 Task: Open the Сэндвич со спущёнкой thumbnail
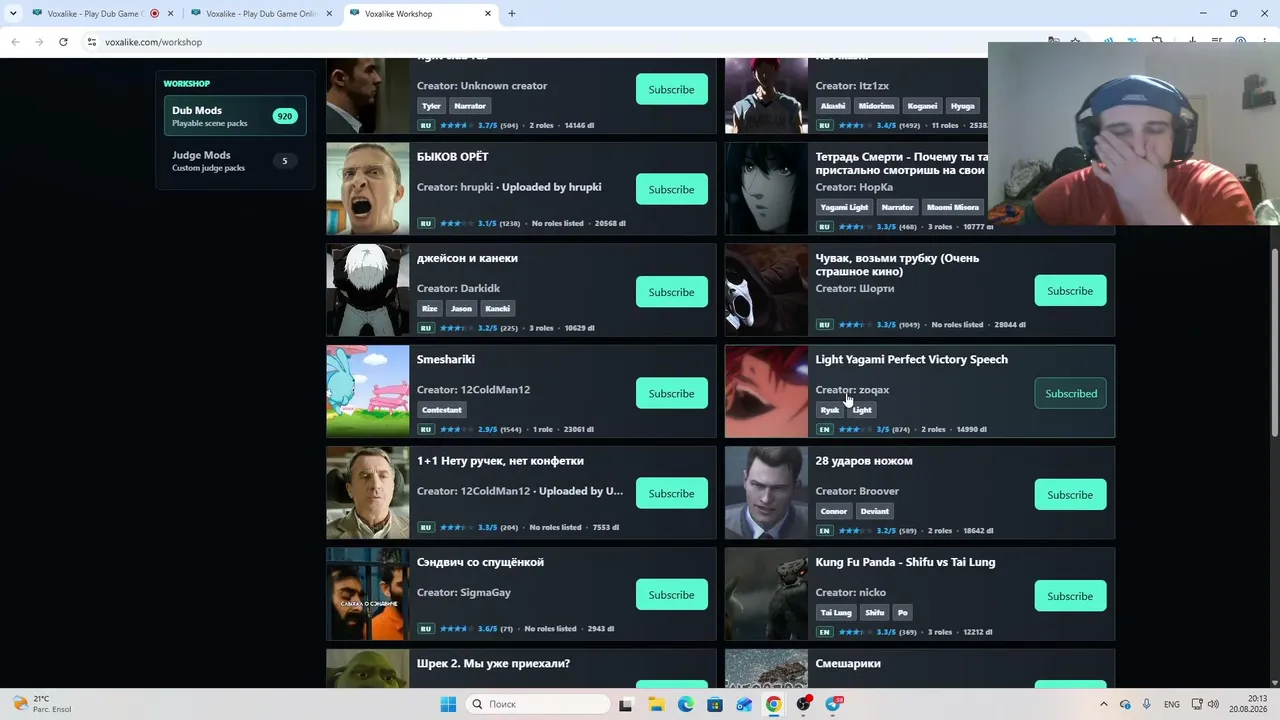pyautogui.click(x=368, y=594)
